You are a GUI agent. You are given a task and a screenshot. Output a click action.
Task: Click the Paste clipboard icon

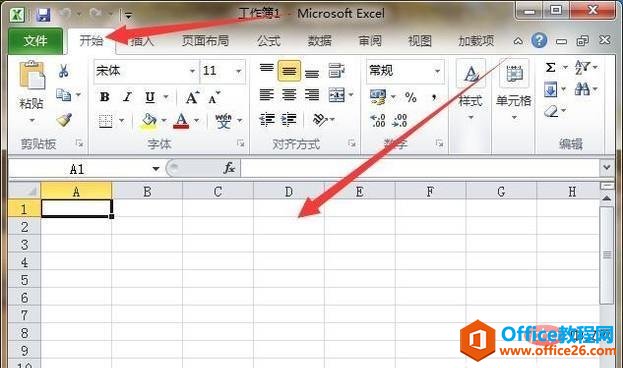coord(32,75)
